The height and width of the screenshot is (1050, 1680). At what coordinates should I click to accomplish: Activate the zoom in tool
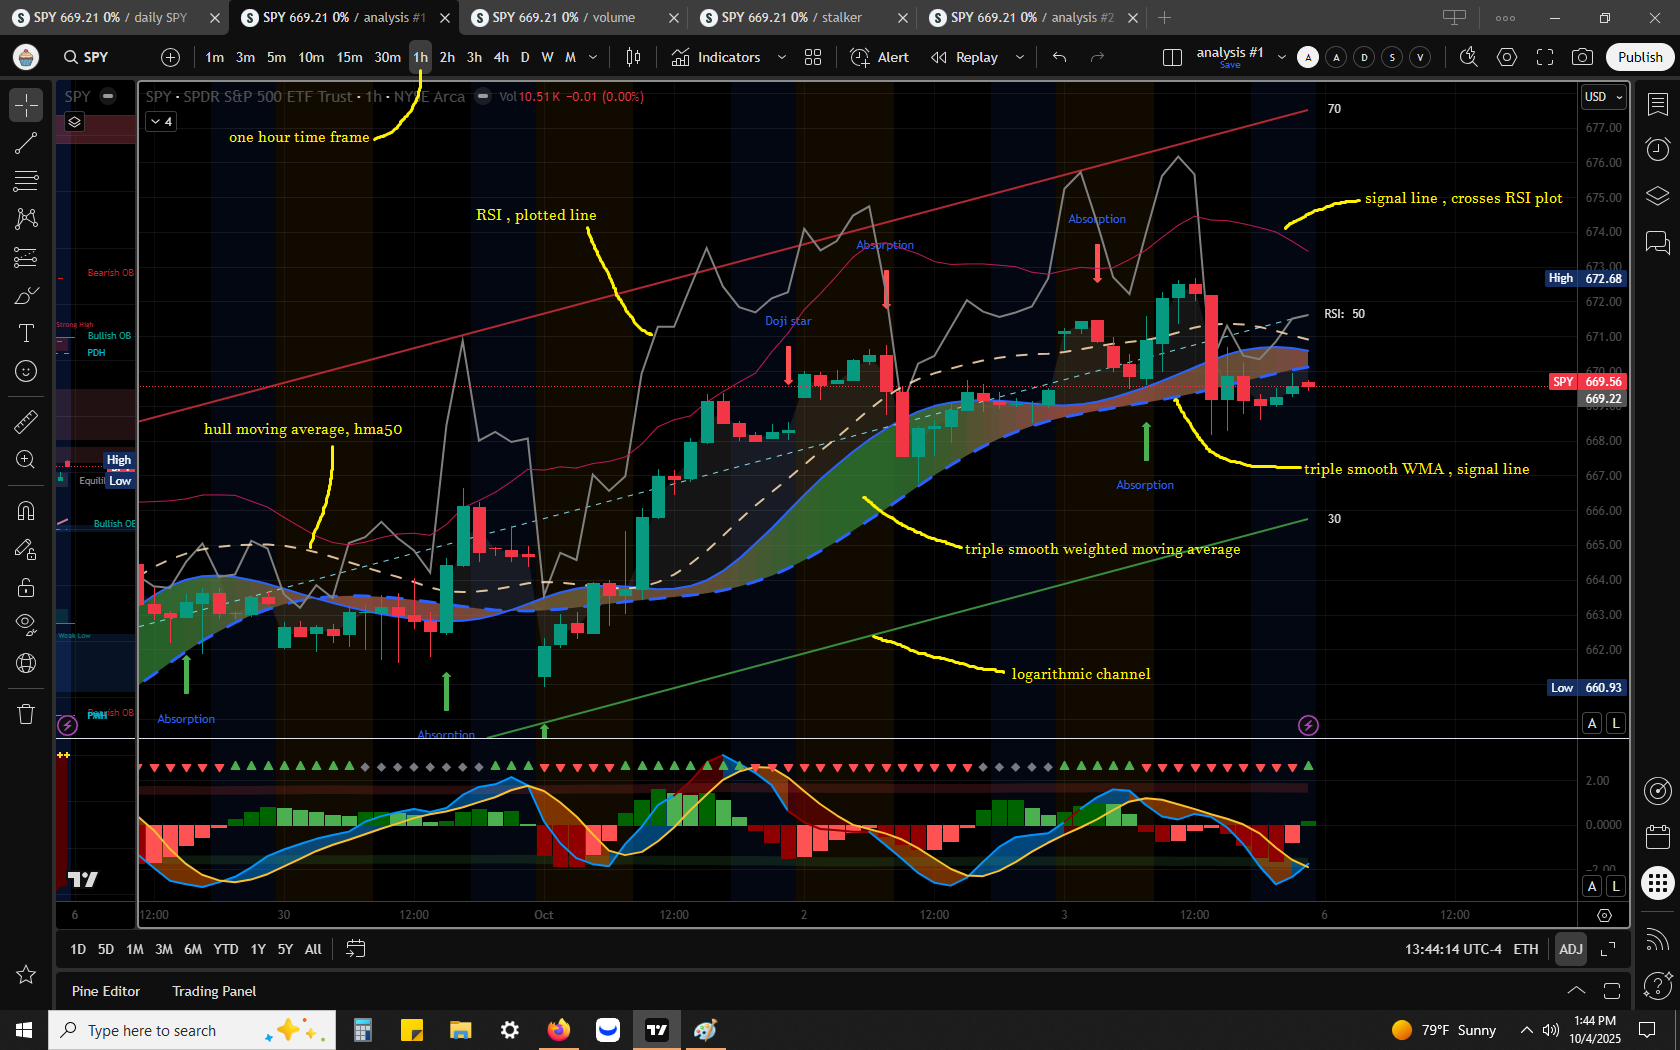point(26,460)
